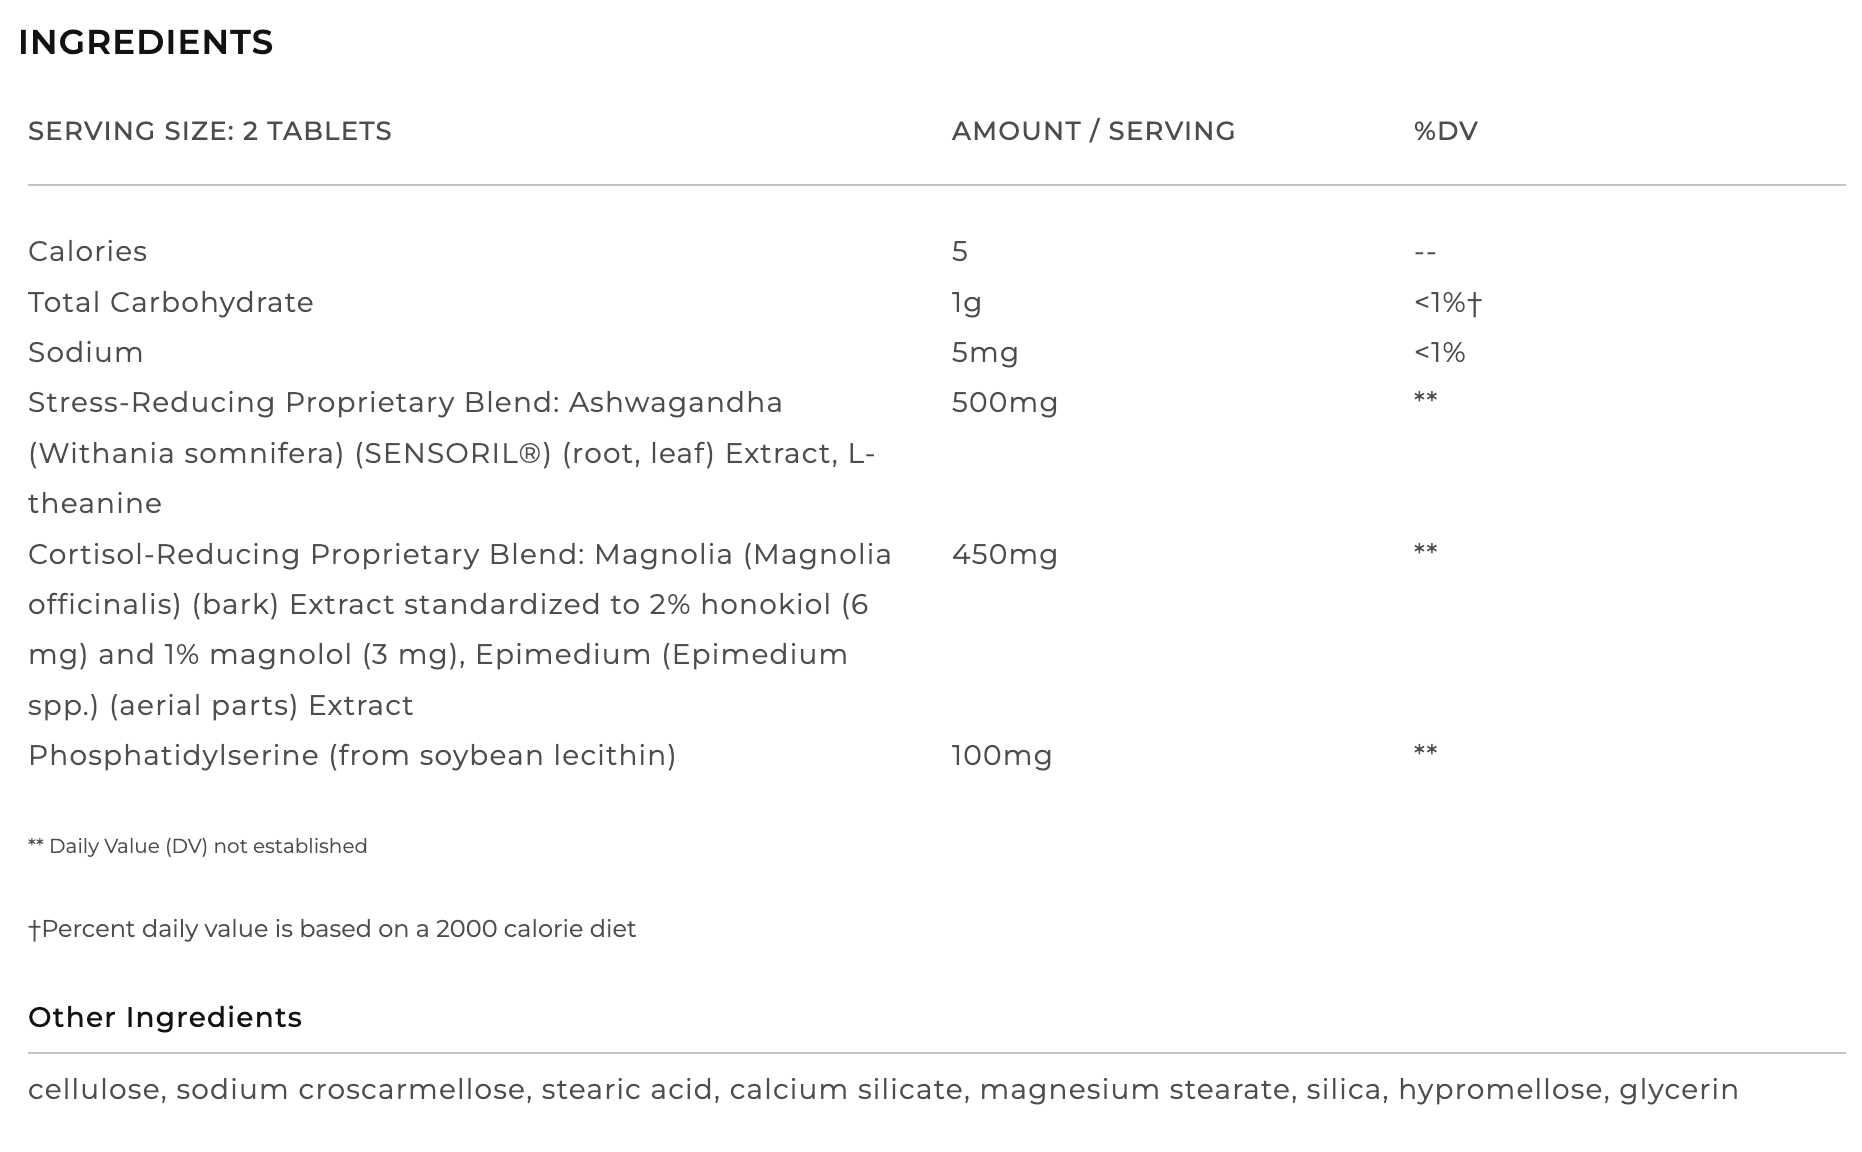The image size is (1862, 1152).
Task: Click the 450mg blend amount
Action: [1005, 554]
